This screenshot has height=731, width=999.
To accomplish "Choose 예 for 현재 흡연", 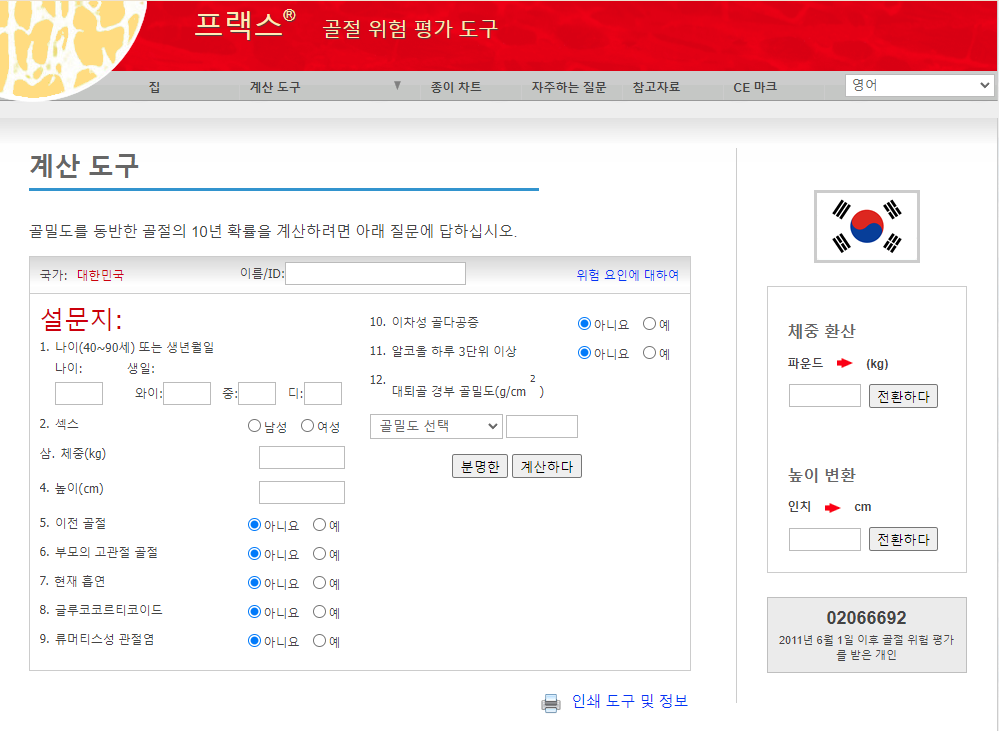I will 319,583.
